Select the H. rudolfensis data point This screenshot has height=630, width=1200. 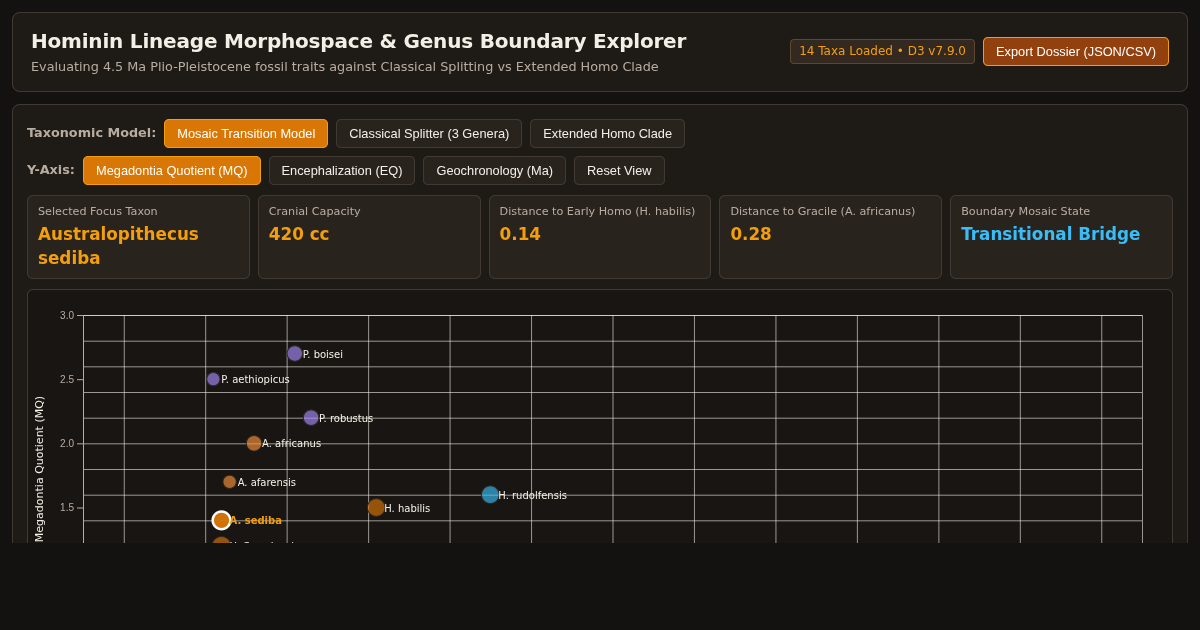(x=490, y=494)
